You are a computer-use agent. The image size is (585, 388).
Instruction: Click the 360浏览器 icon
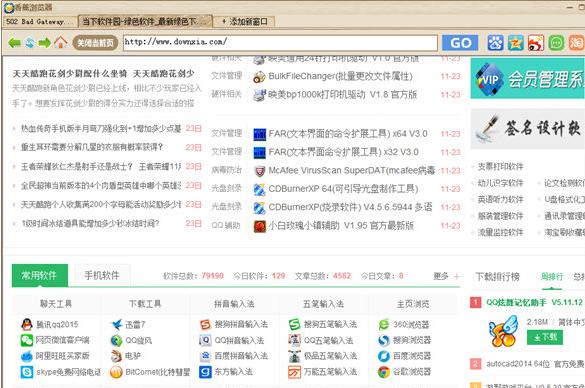tap(384, 325)
